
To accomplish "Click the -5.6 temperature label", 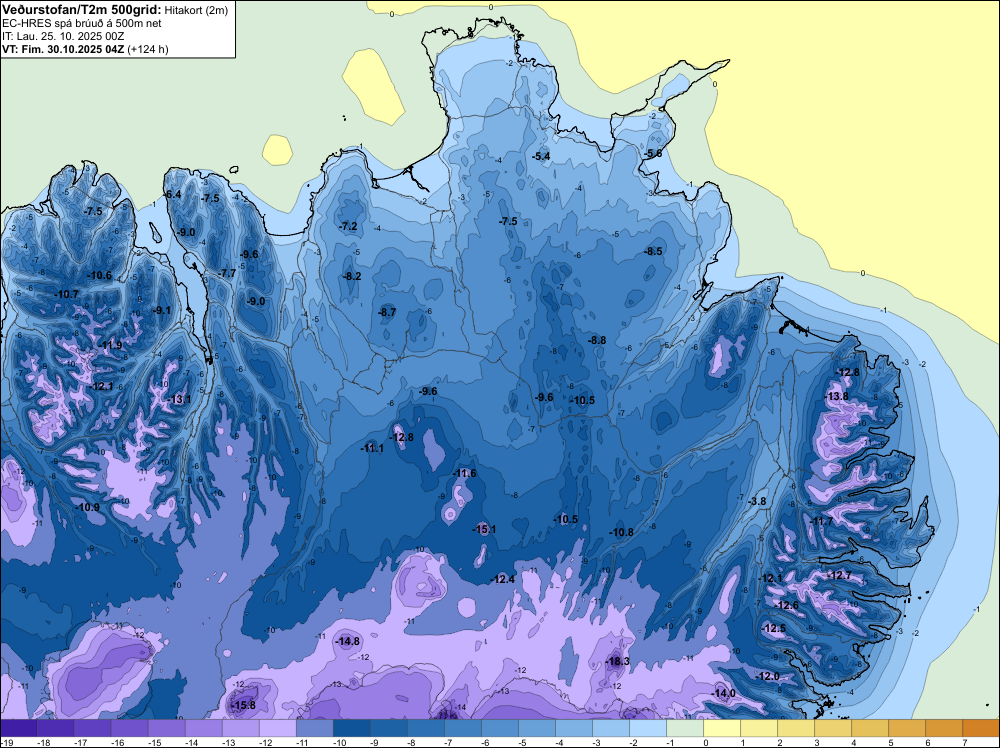I will point(653,154).
